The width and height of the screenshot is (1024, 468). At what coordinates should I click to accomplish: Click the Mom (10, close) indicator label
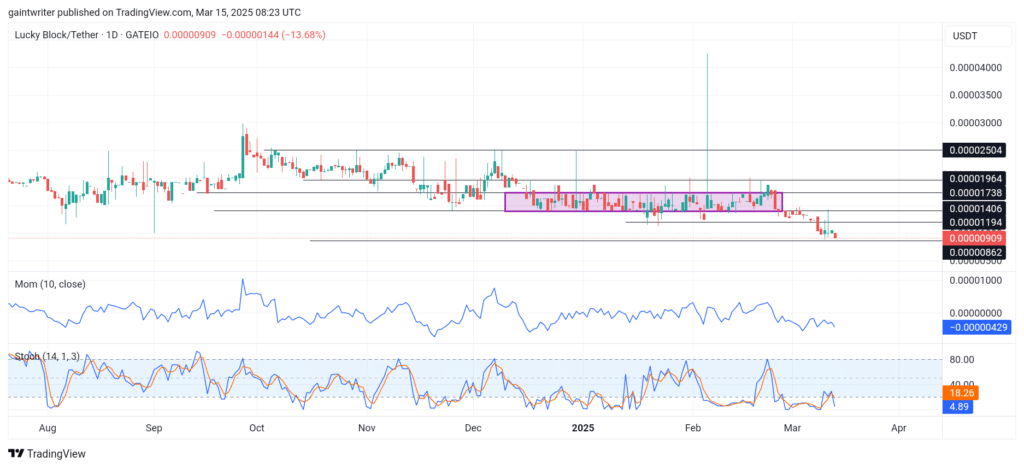(50, 285)
